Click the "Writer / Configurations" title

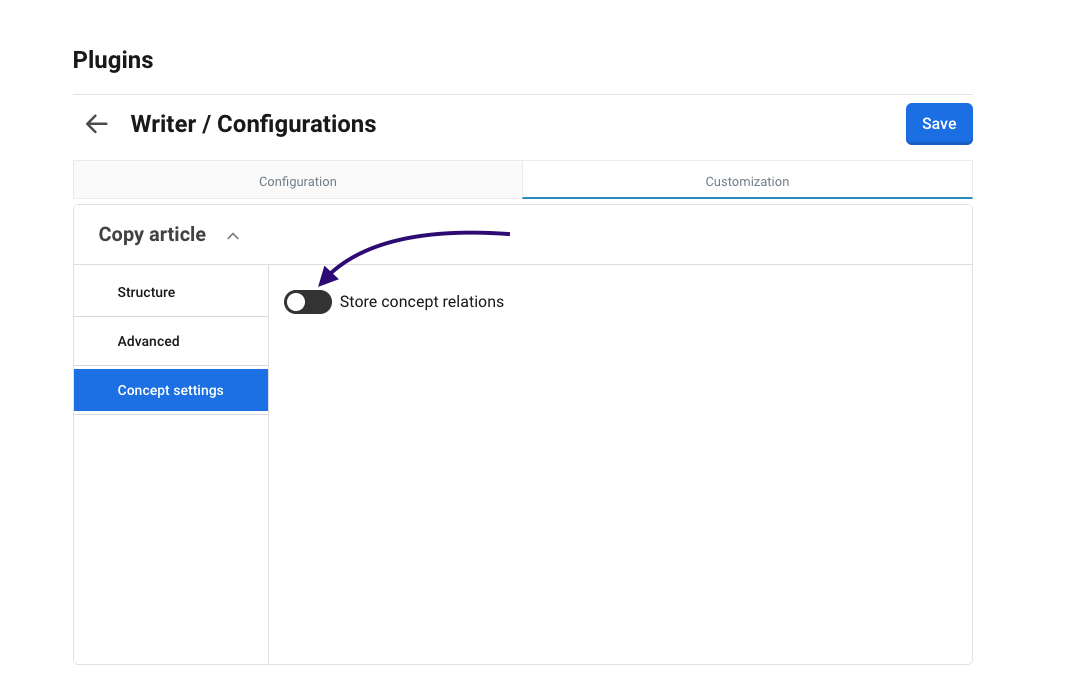click(253, 124)
